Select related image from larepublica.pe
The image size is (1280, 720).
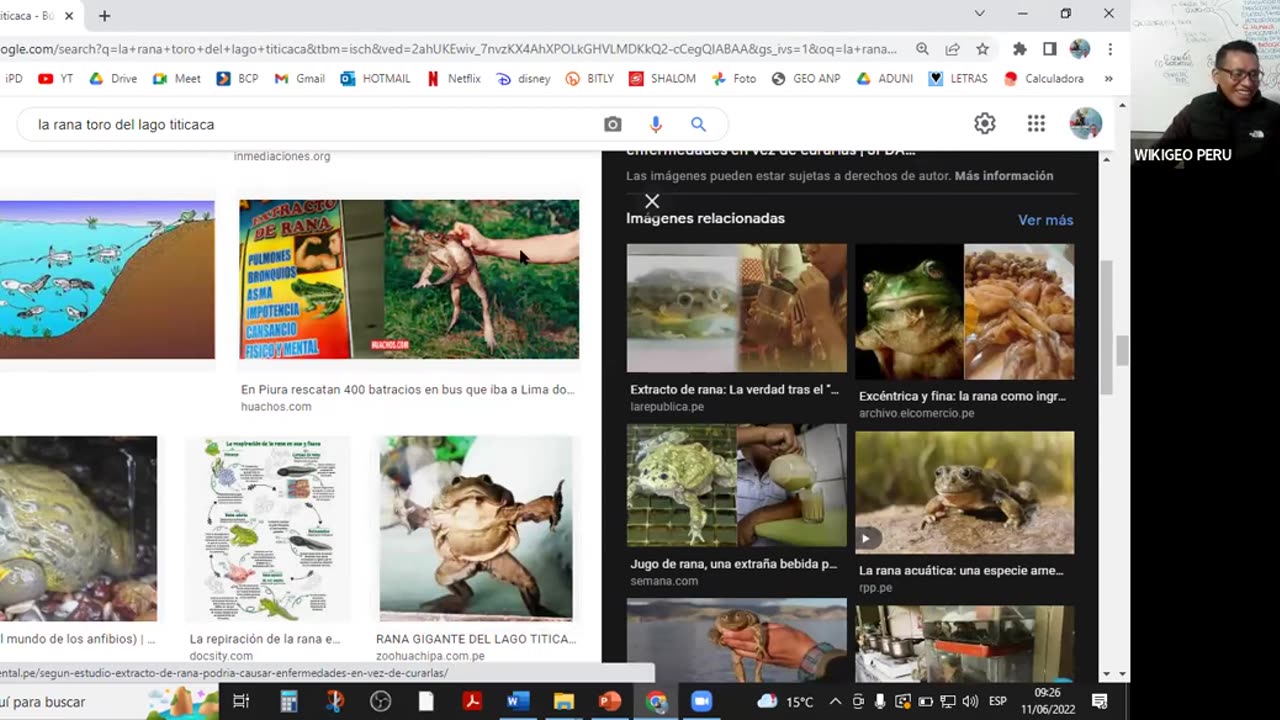point(736,308)
